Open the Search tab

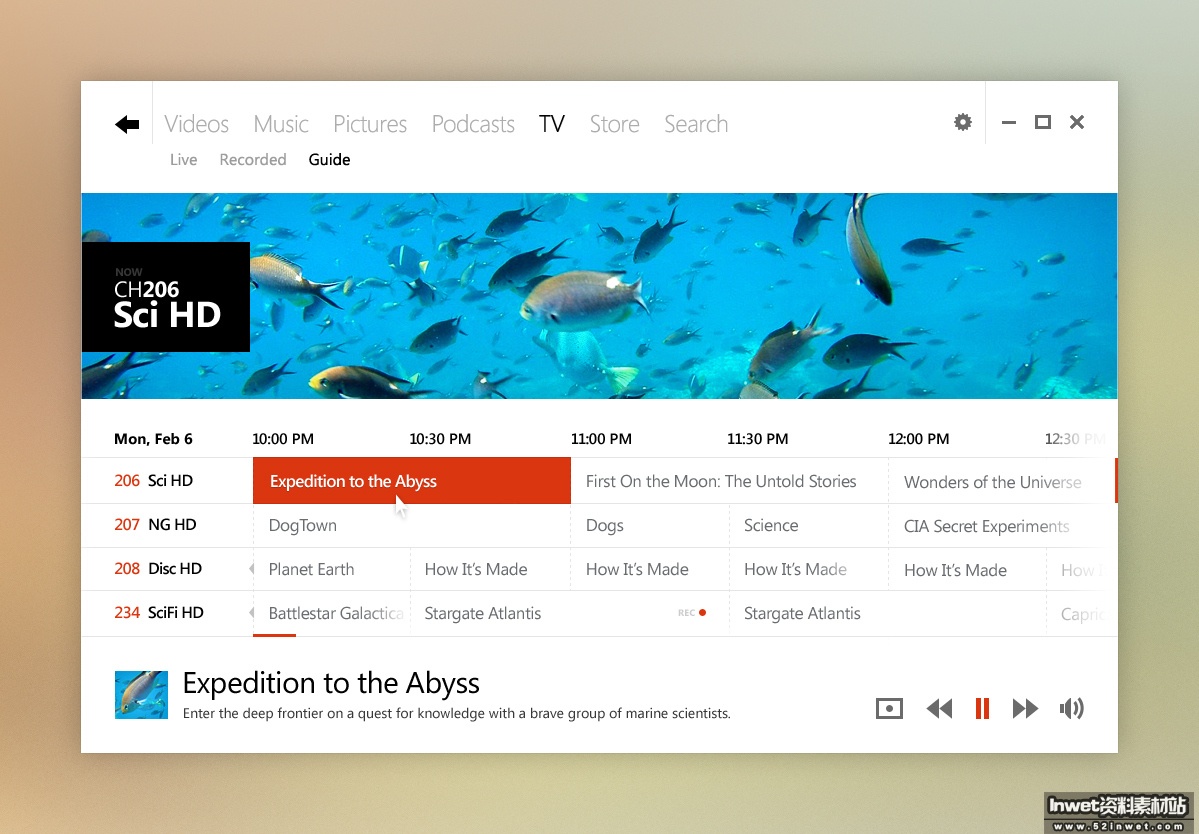click(x=696, y=124)
